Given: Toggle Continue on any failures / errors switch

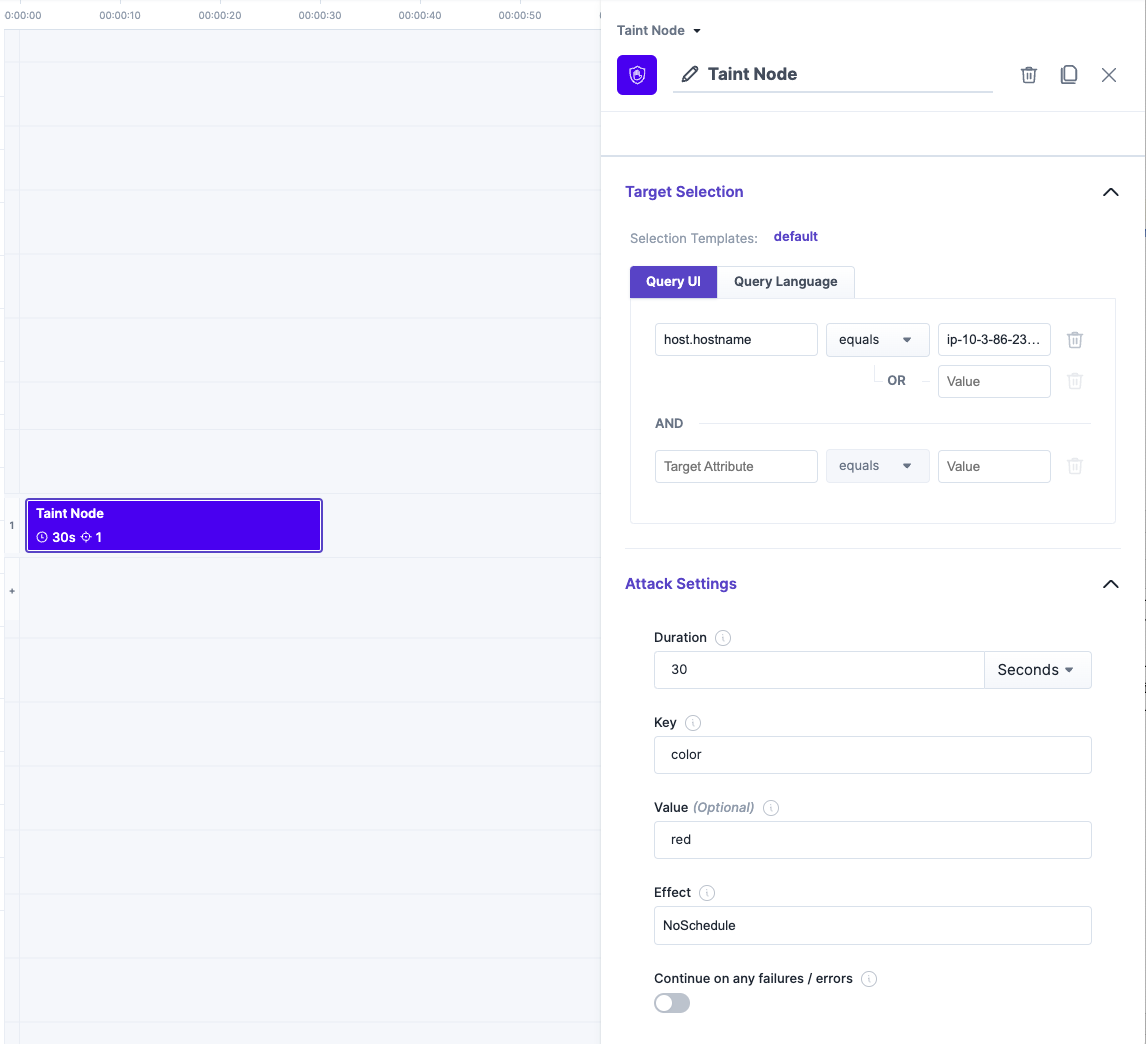Looking at the screenshot, I should click(x=672, y=1003).
